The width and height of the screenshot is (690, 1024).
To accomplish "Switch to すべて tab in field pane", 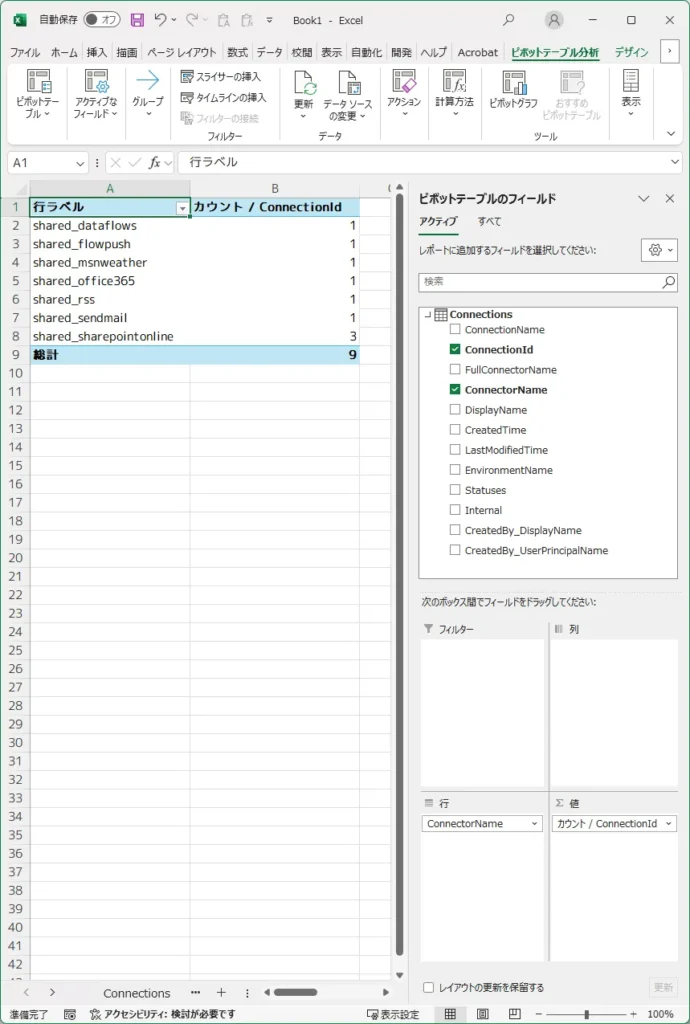I will tap(489, 222).
